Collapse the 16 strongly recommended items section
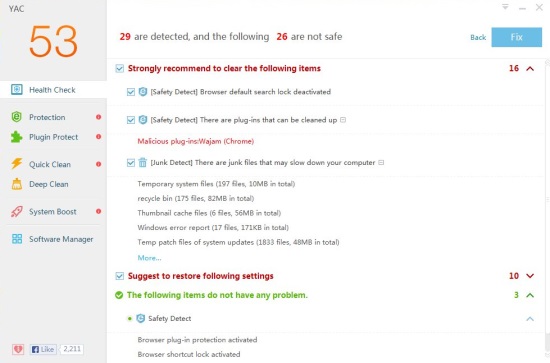Viewport: 550px width, 363px height. [530, 68]
